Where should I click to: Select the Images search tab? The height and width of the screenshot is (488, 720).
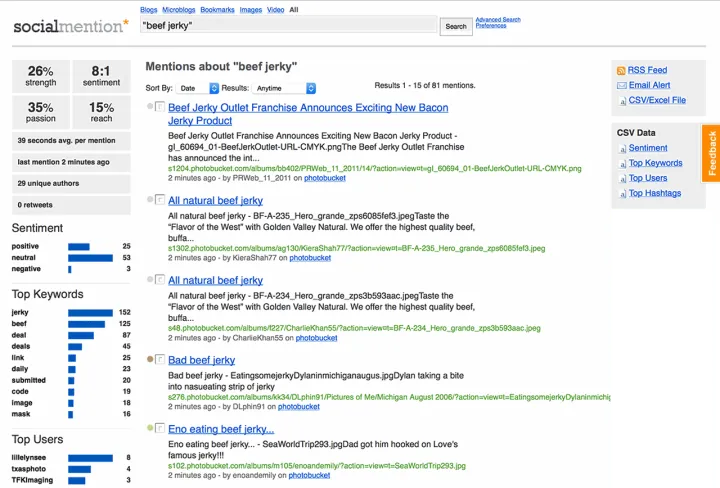[x=251, y=9]
